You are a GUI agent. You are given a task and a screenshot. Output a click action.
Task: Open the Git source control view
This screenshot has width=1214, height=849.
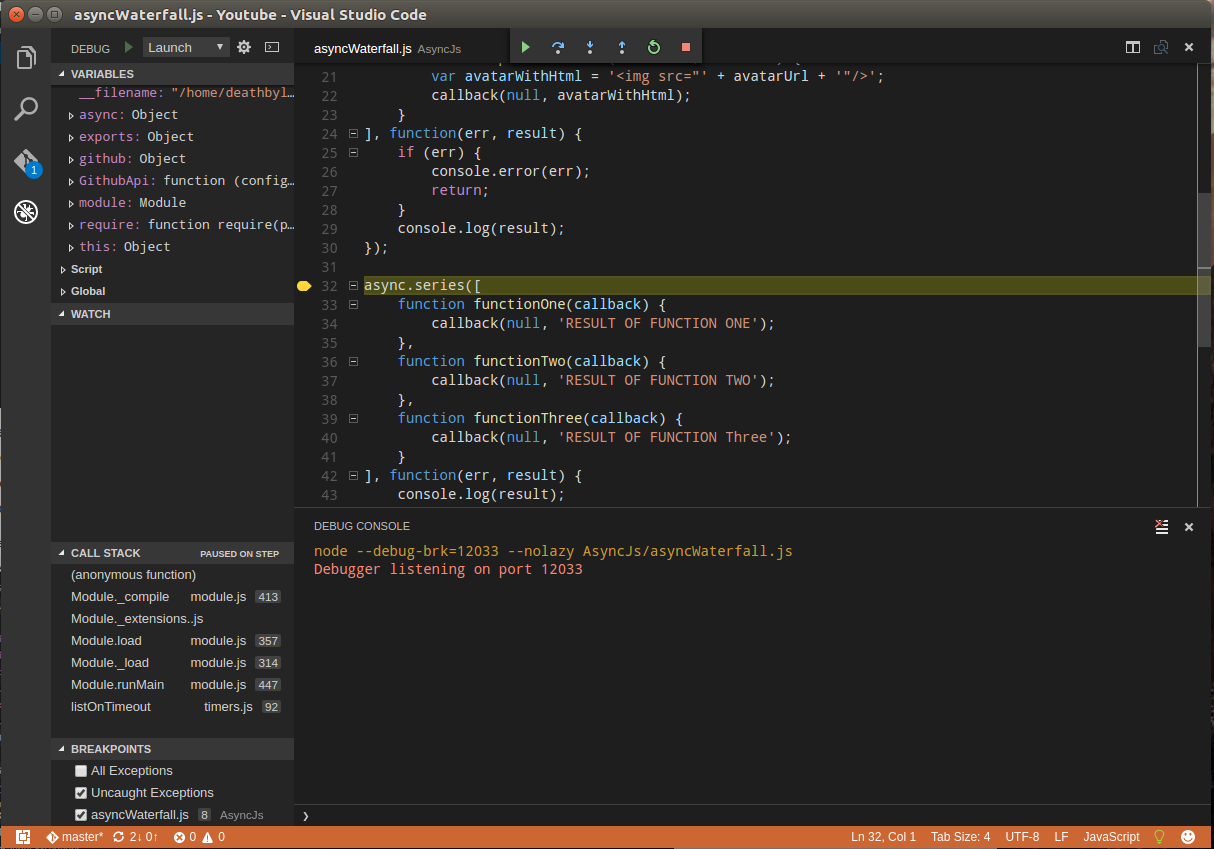click(26, 162)
